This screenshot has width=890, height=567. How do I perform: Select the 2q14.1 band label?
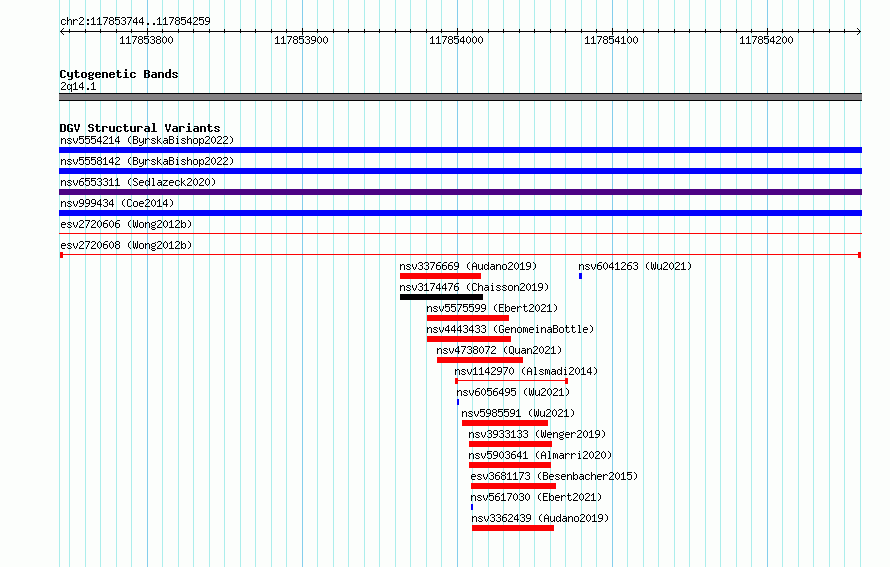point(78,86)
